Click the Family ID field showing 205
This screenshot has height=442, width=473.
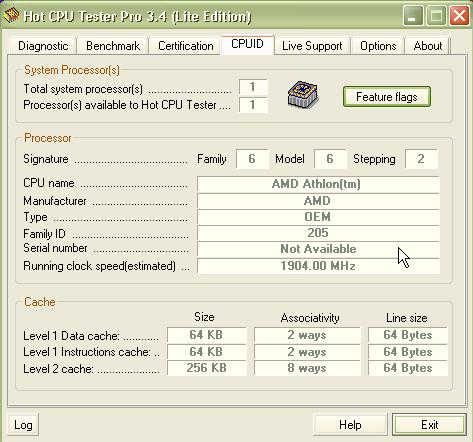point(318,233)
